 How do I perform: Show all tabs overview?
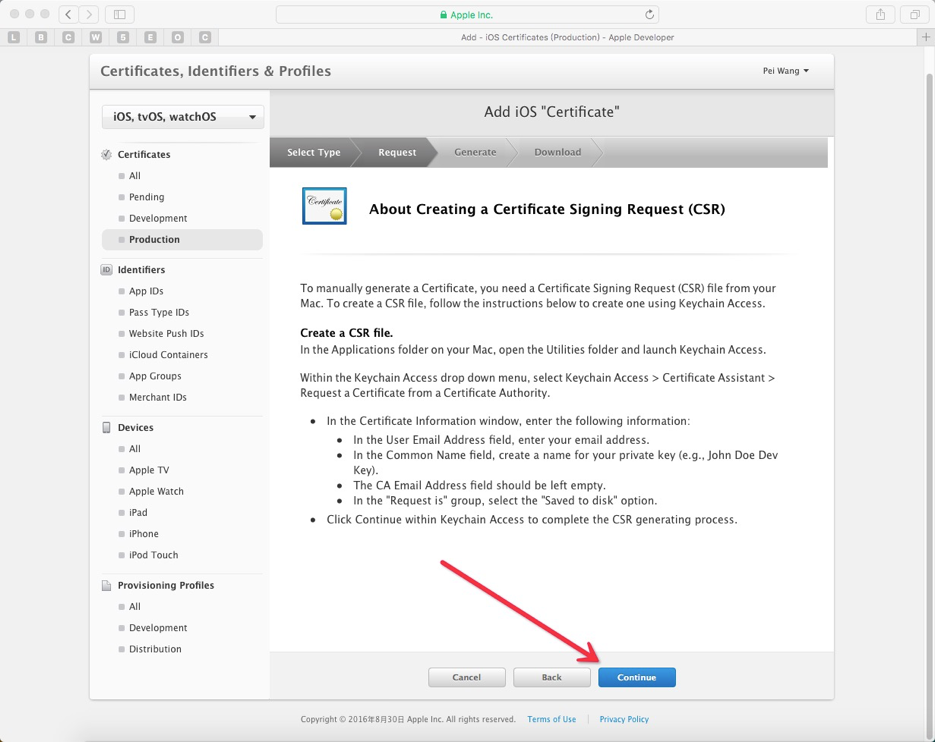click(914, 14)
